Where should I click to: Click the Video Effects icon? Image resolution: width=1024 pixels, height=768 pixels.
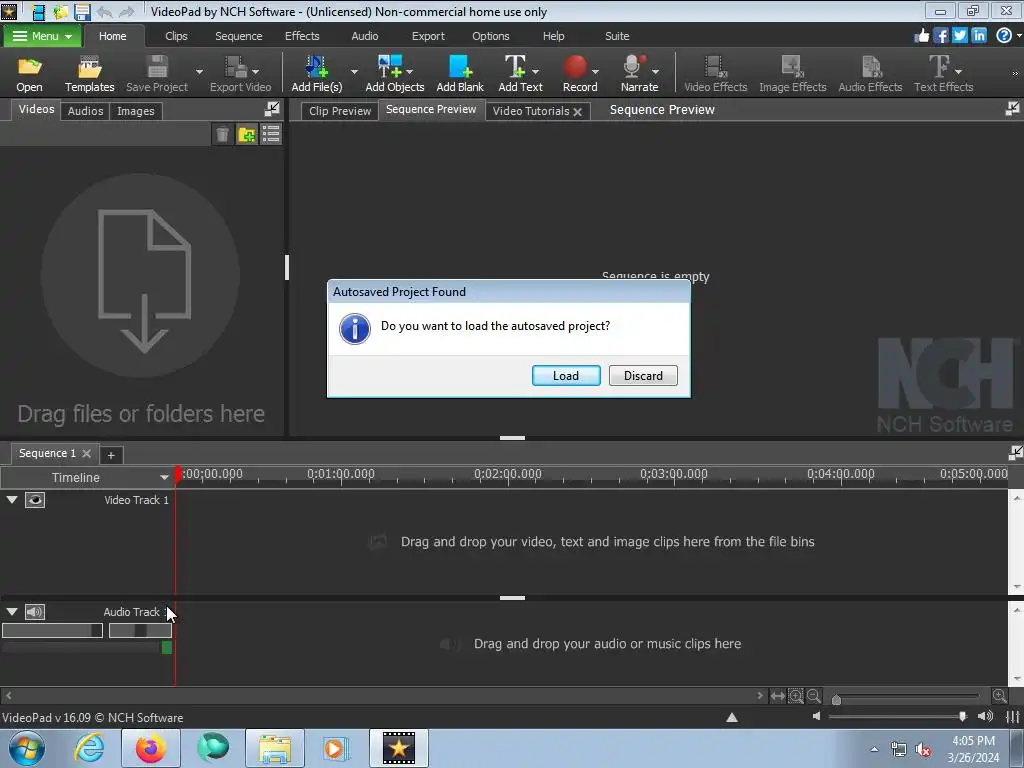pos(715,67)
